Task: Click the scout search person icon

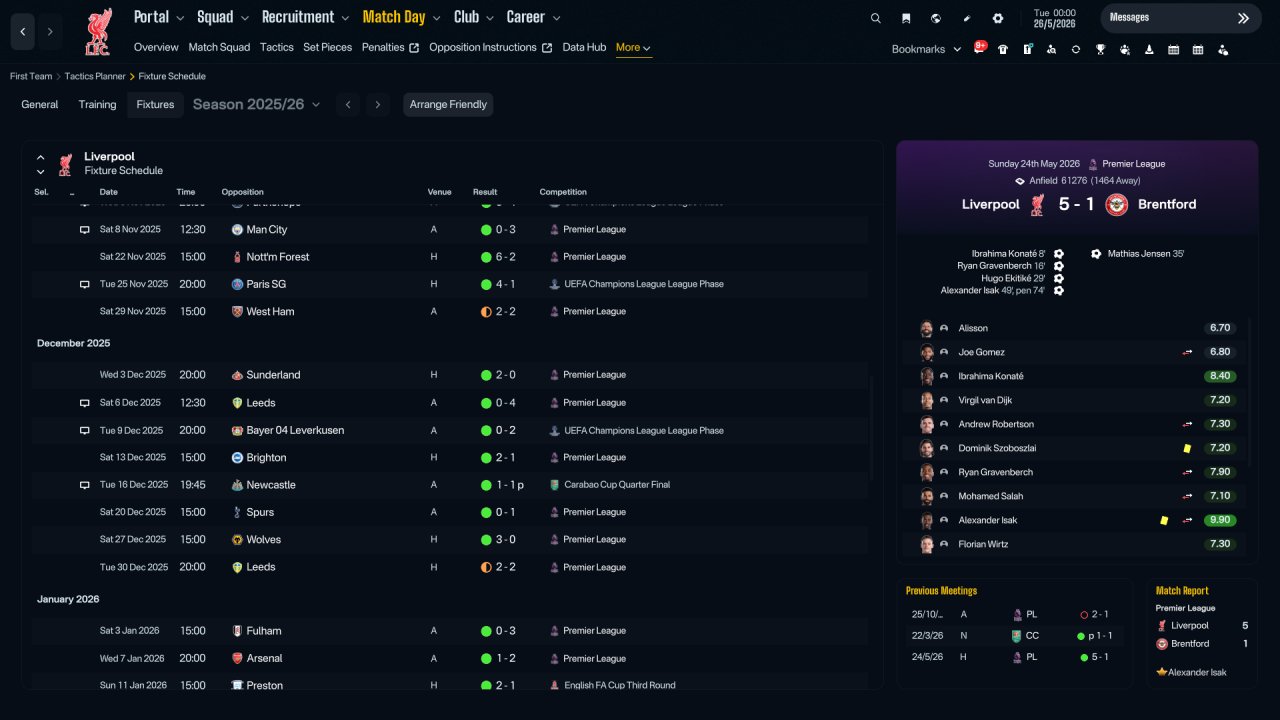Action: click(x=1051, y=49)
